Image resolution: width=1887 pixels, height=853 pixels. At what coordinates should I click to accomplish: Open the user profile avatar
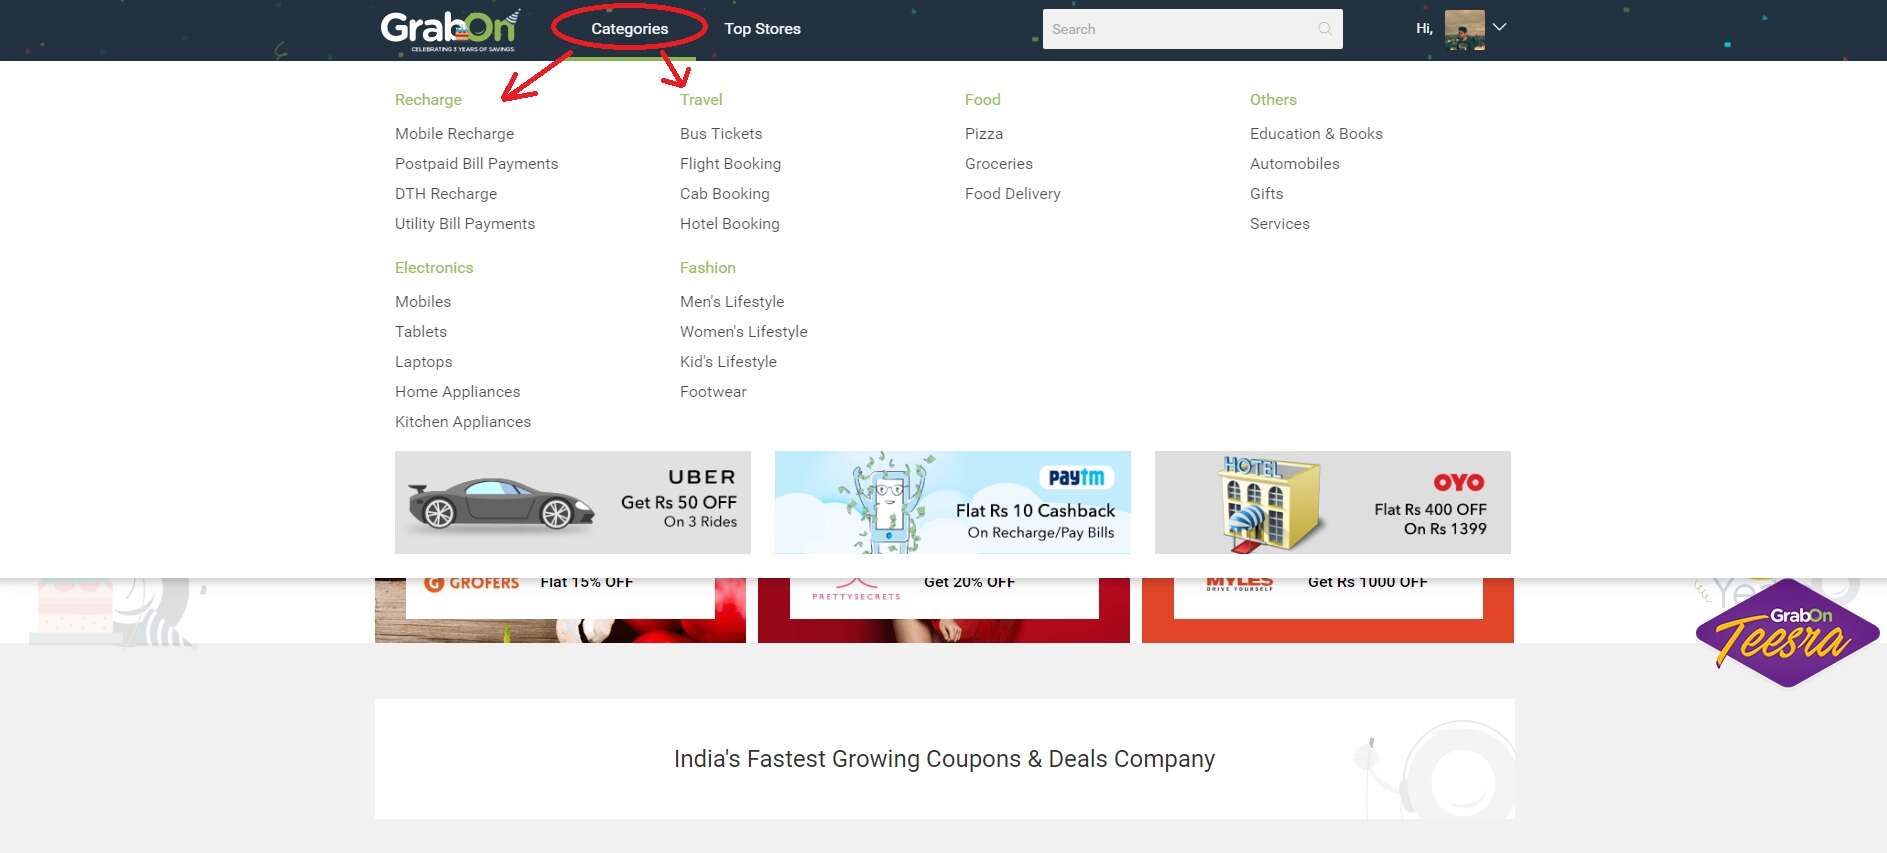click(1464, 30)
